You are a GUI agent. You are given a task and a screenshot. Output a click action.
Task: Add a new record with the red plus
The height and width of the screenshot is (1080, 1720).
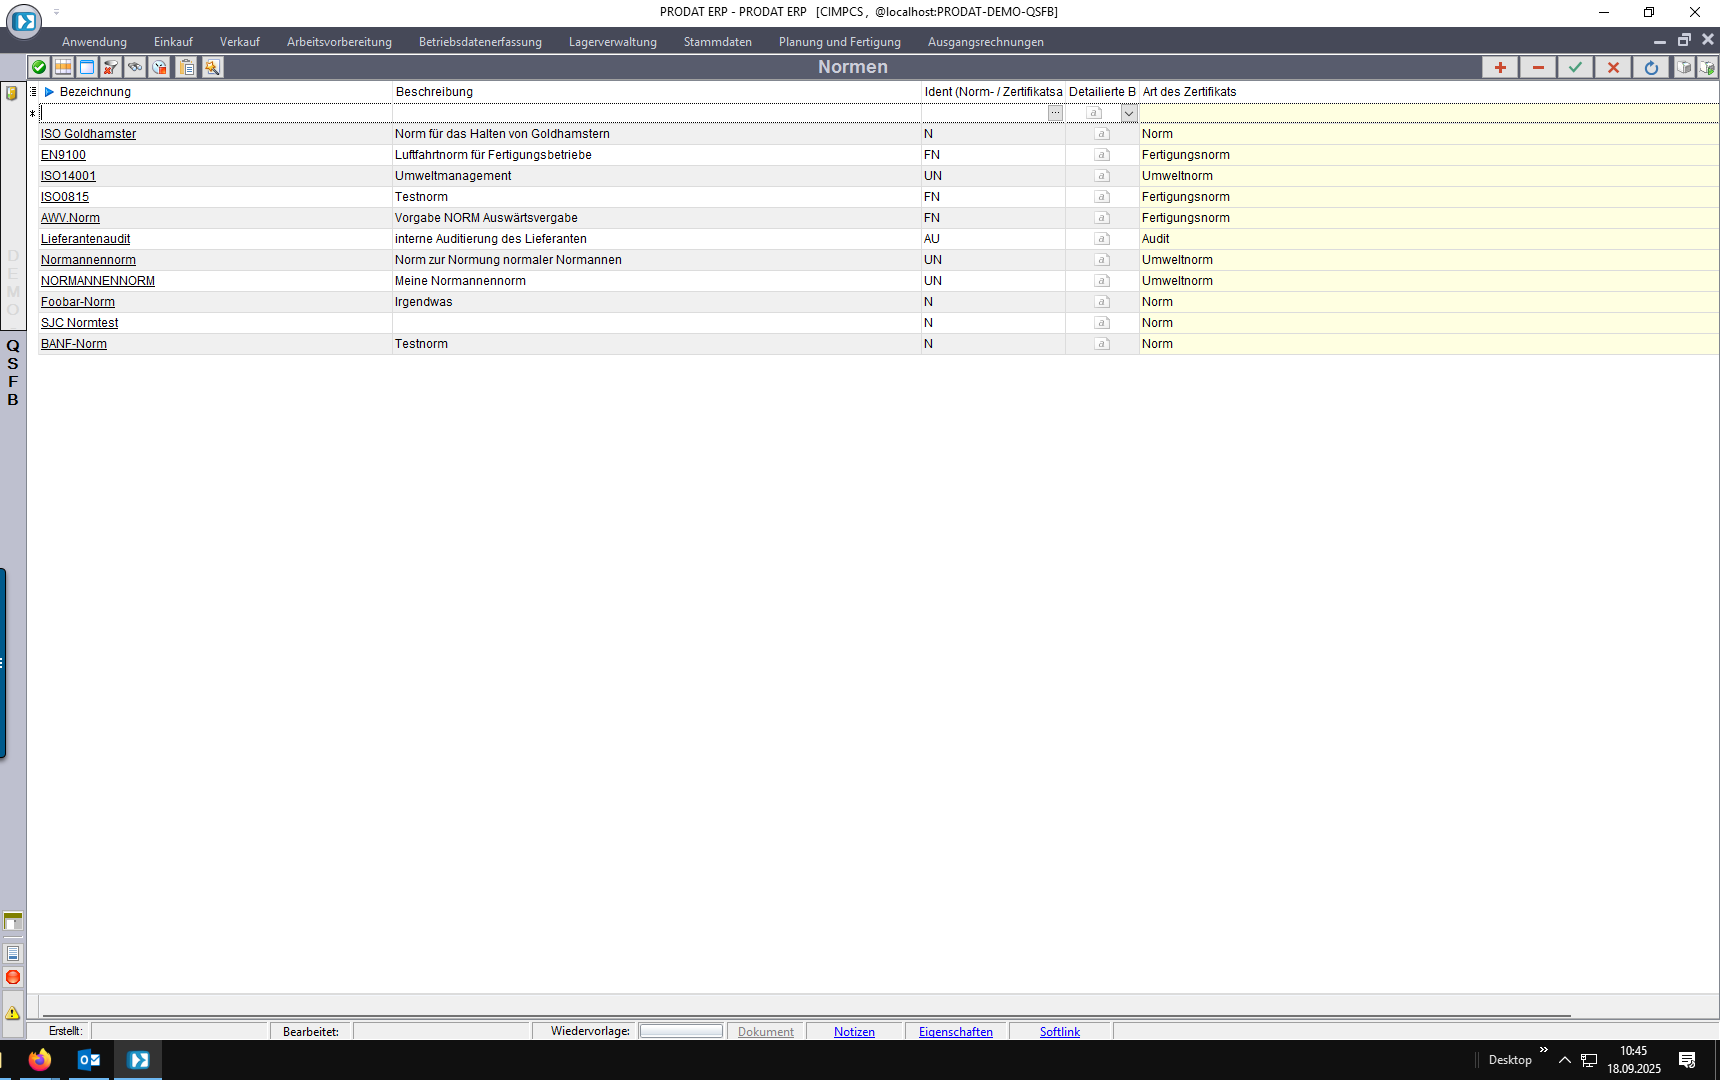tap(1500, 67)
